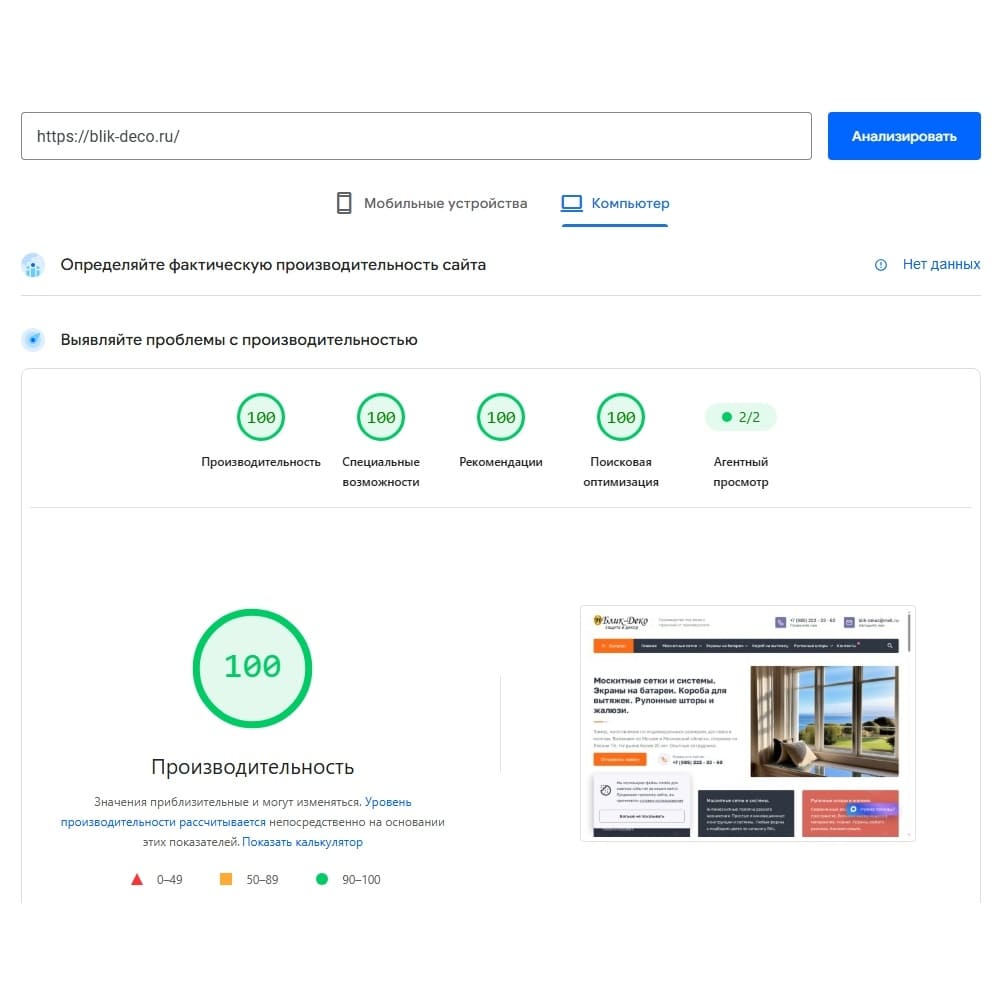The width and height of the screenshot is (1000, 1000).
Task: Click the Агентный просмотр label
Action: (x=740, y=472)
